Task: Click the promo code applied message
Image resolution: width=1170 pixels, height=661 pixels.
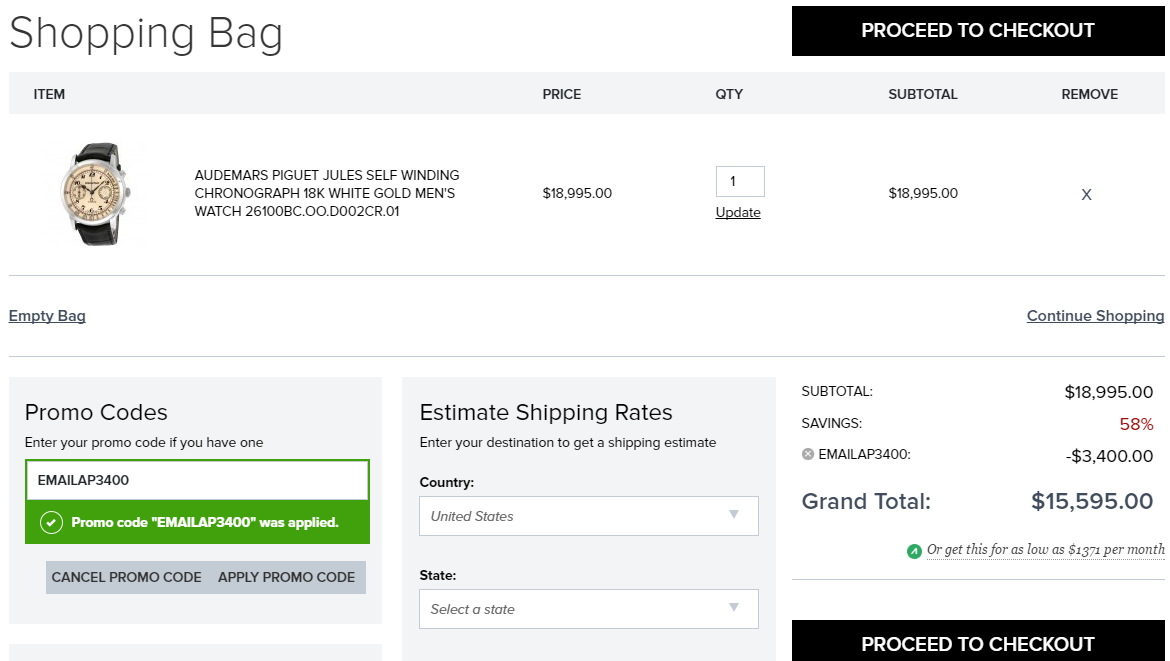Action: click(204, 522)
